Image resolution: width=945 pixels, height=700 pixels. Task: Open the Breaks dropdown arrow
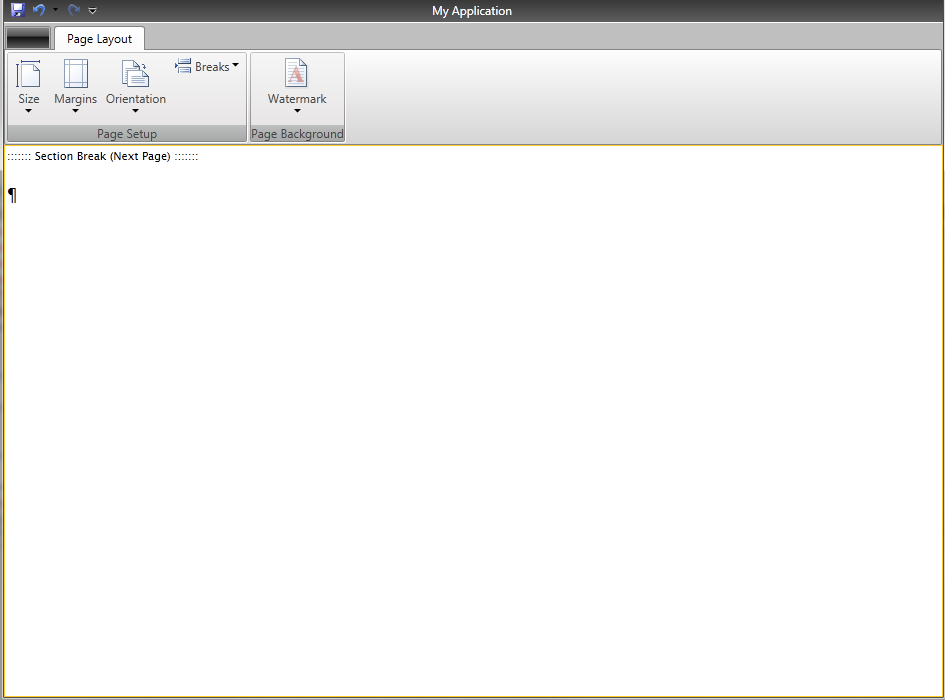(x=236, y=65)
